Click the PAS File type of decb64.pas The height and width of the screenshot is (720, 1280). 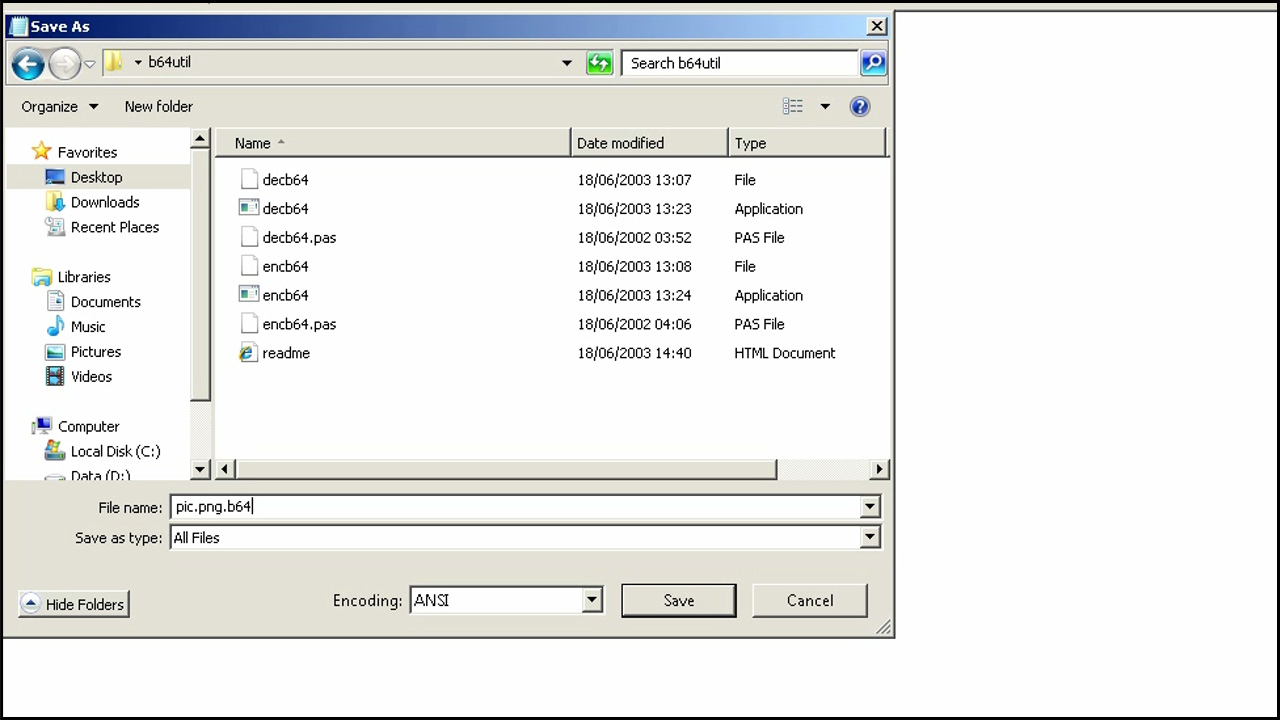click(x=759, y=238)
